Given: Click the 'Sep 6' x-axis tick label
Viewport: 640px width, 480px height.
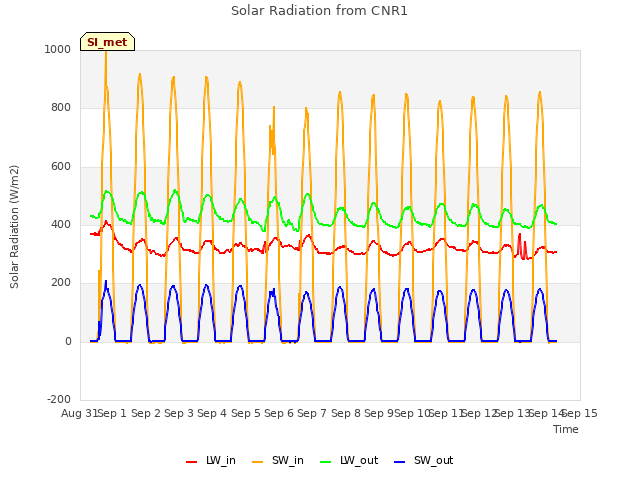Looking at the screenshot, I should (x=279, y=413).
